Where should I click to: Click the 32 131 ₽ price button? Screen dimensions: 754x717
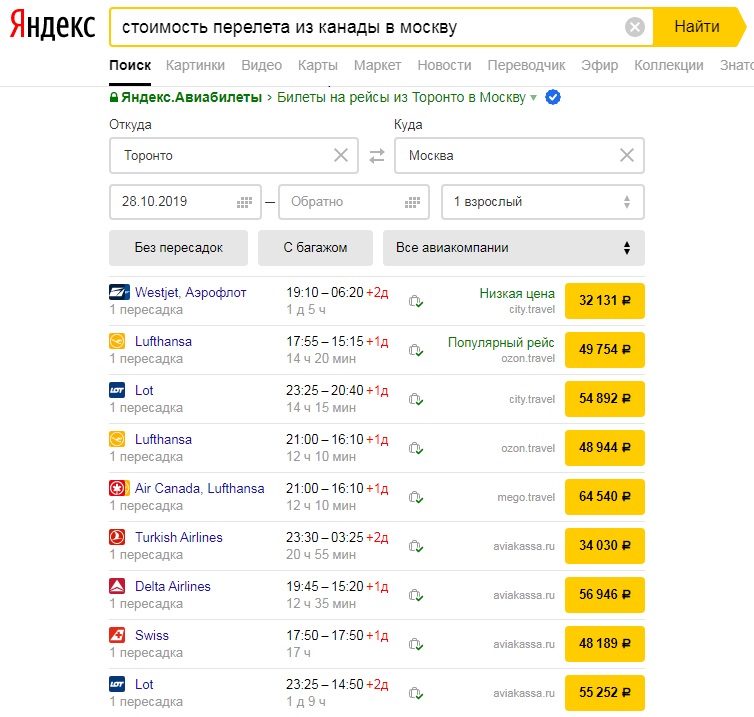coord(604,300)
